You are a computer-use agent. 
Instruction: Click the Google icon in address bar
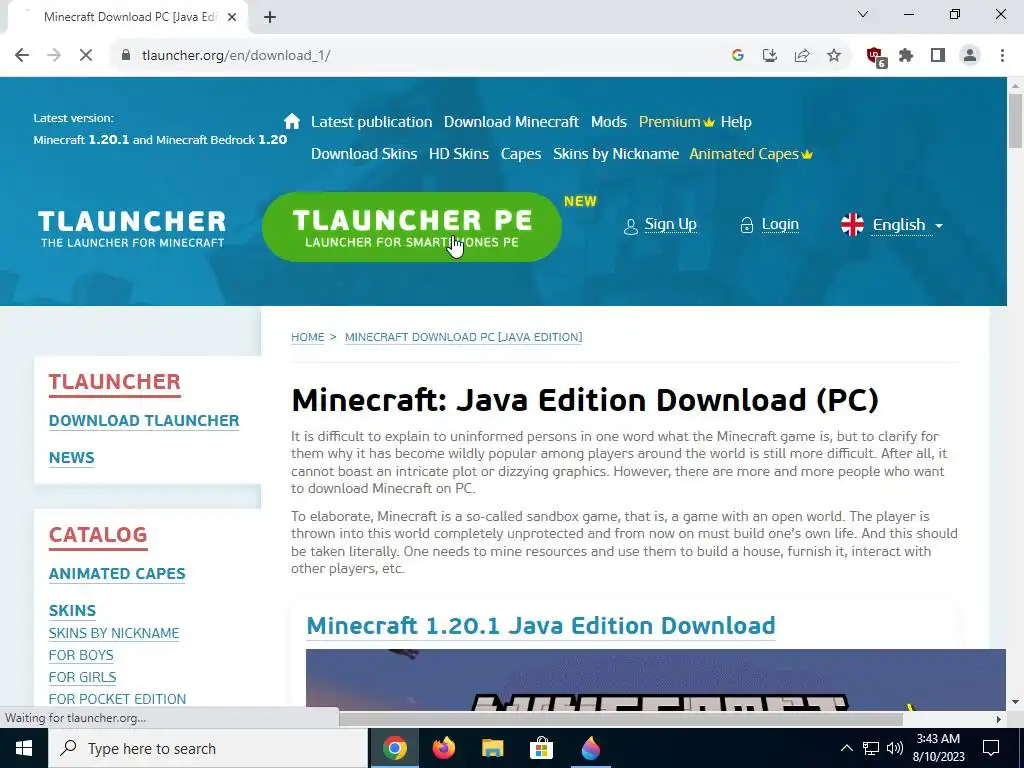[738, 56]
